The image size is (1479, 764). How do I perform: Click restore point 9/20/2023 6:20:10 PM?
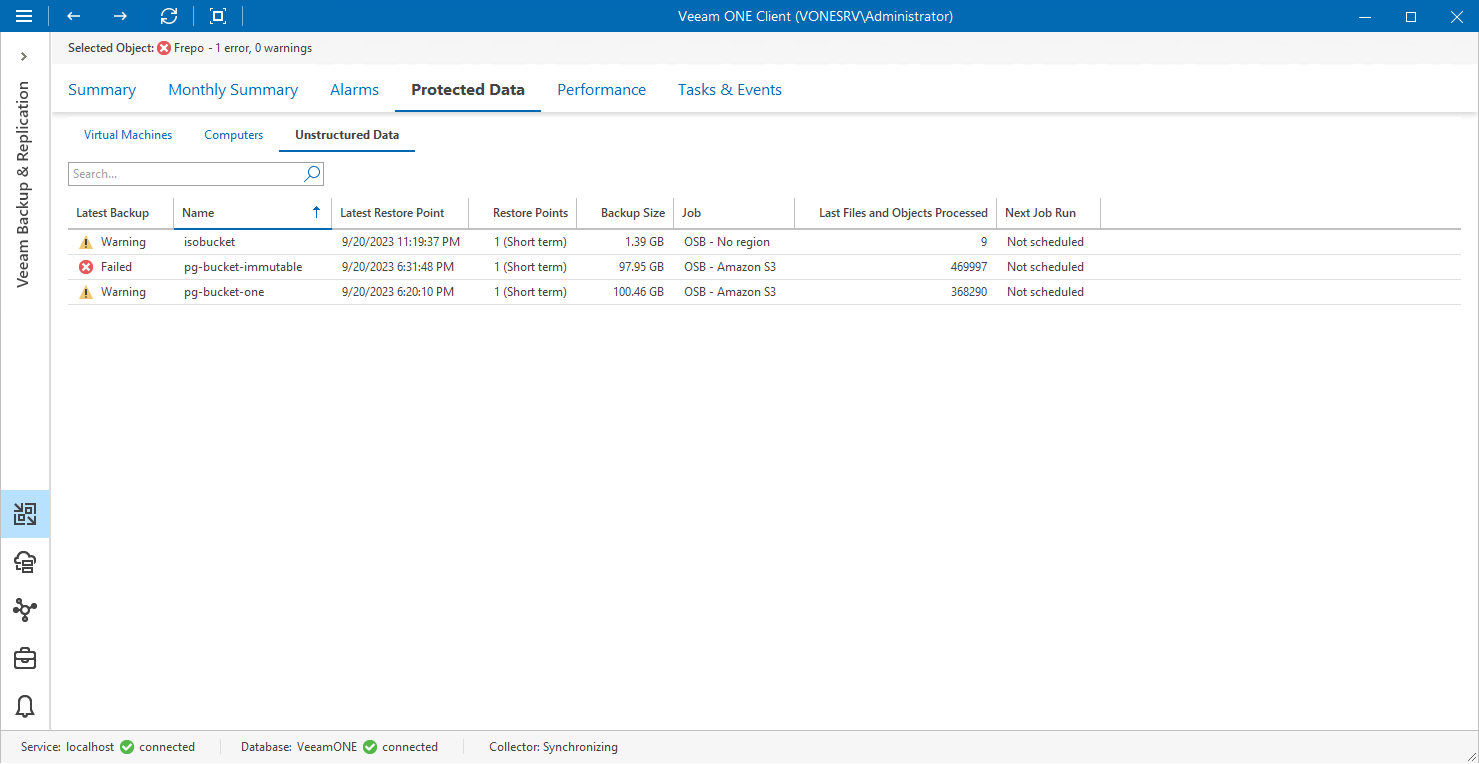click(398, 292)
